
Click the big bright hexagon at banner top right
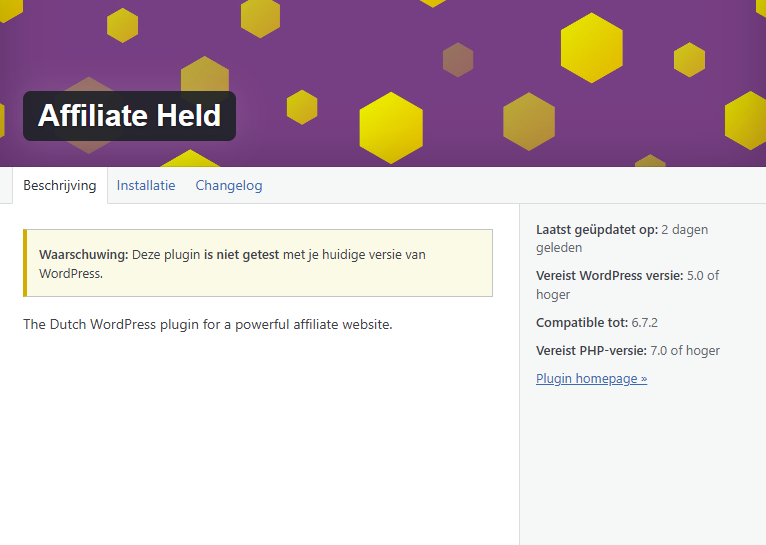[x=592, y=48]
